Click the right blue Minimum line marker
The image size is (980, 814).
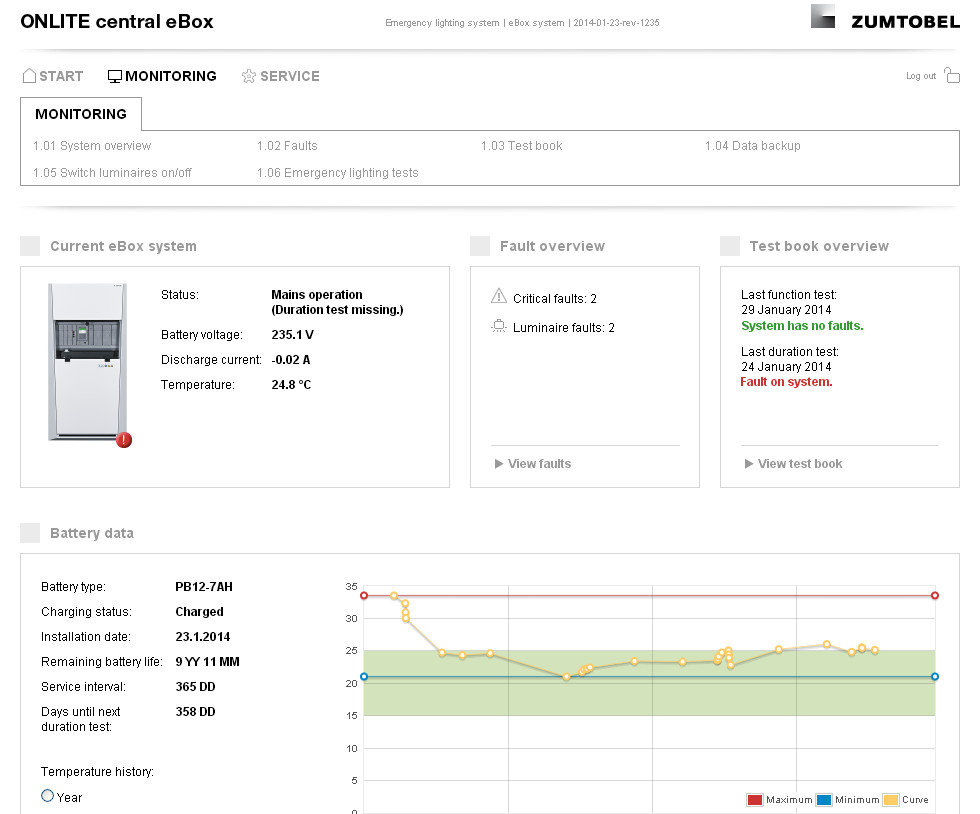pos(935,676)
